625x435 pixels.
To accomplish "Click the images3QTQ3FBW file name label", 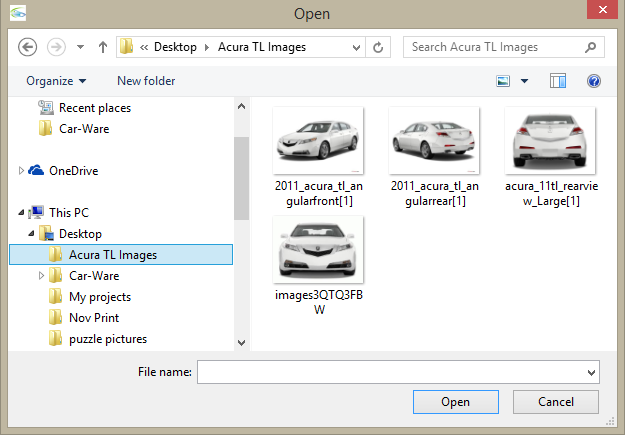I will [319, 302].
